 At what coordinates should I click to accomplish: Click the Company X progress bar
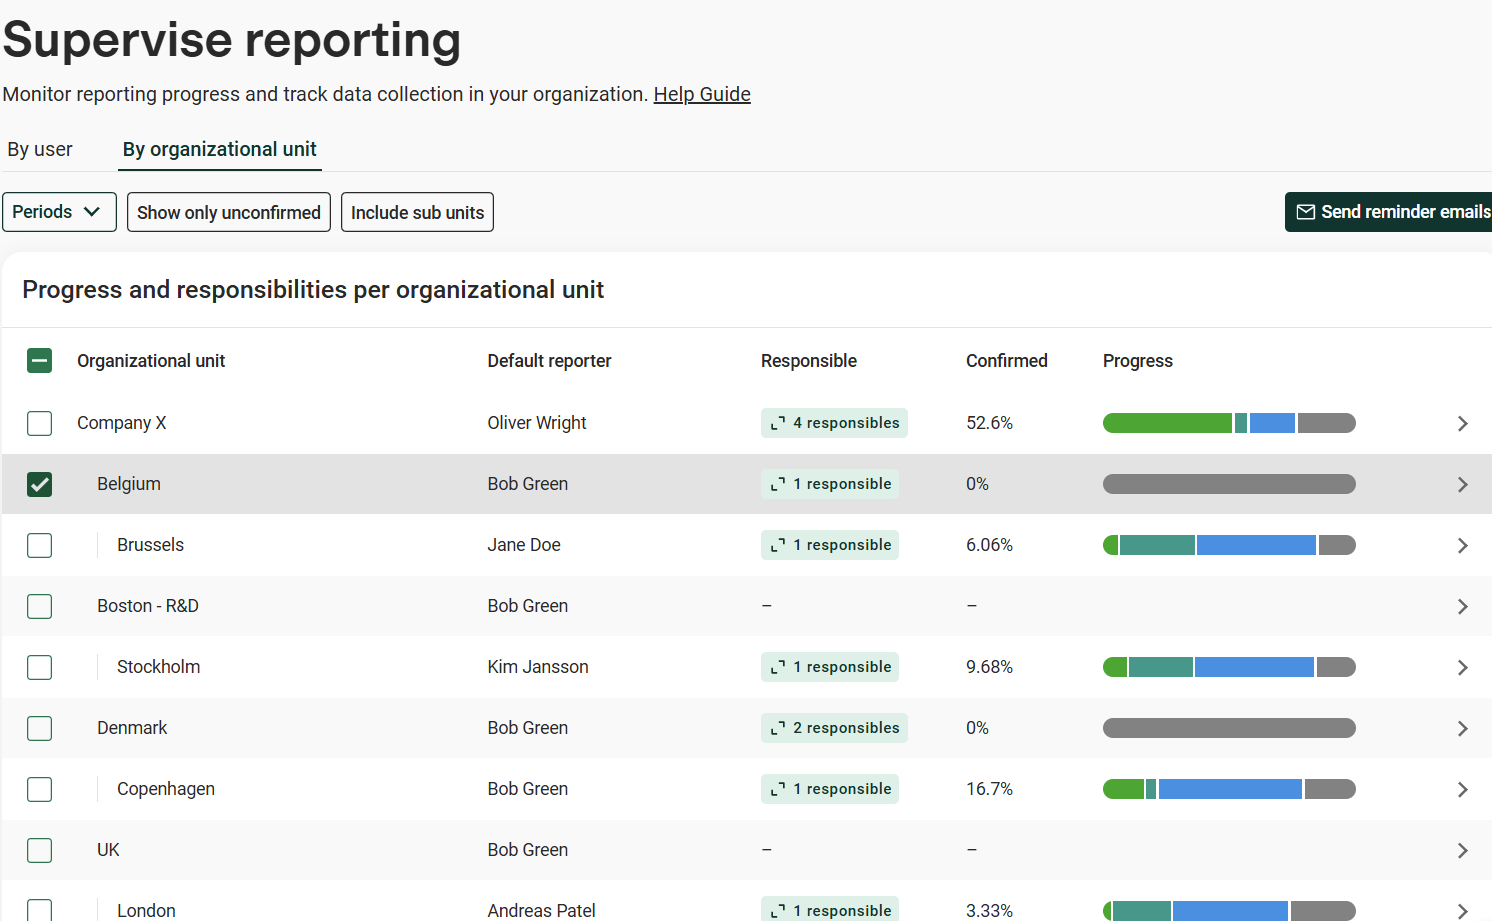(x=1229, y=423)
